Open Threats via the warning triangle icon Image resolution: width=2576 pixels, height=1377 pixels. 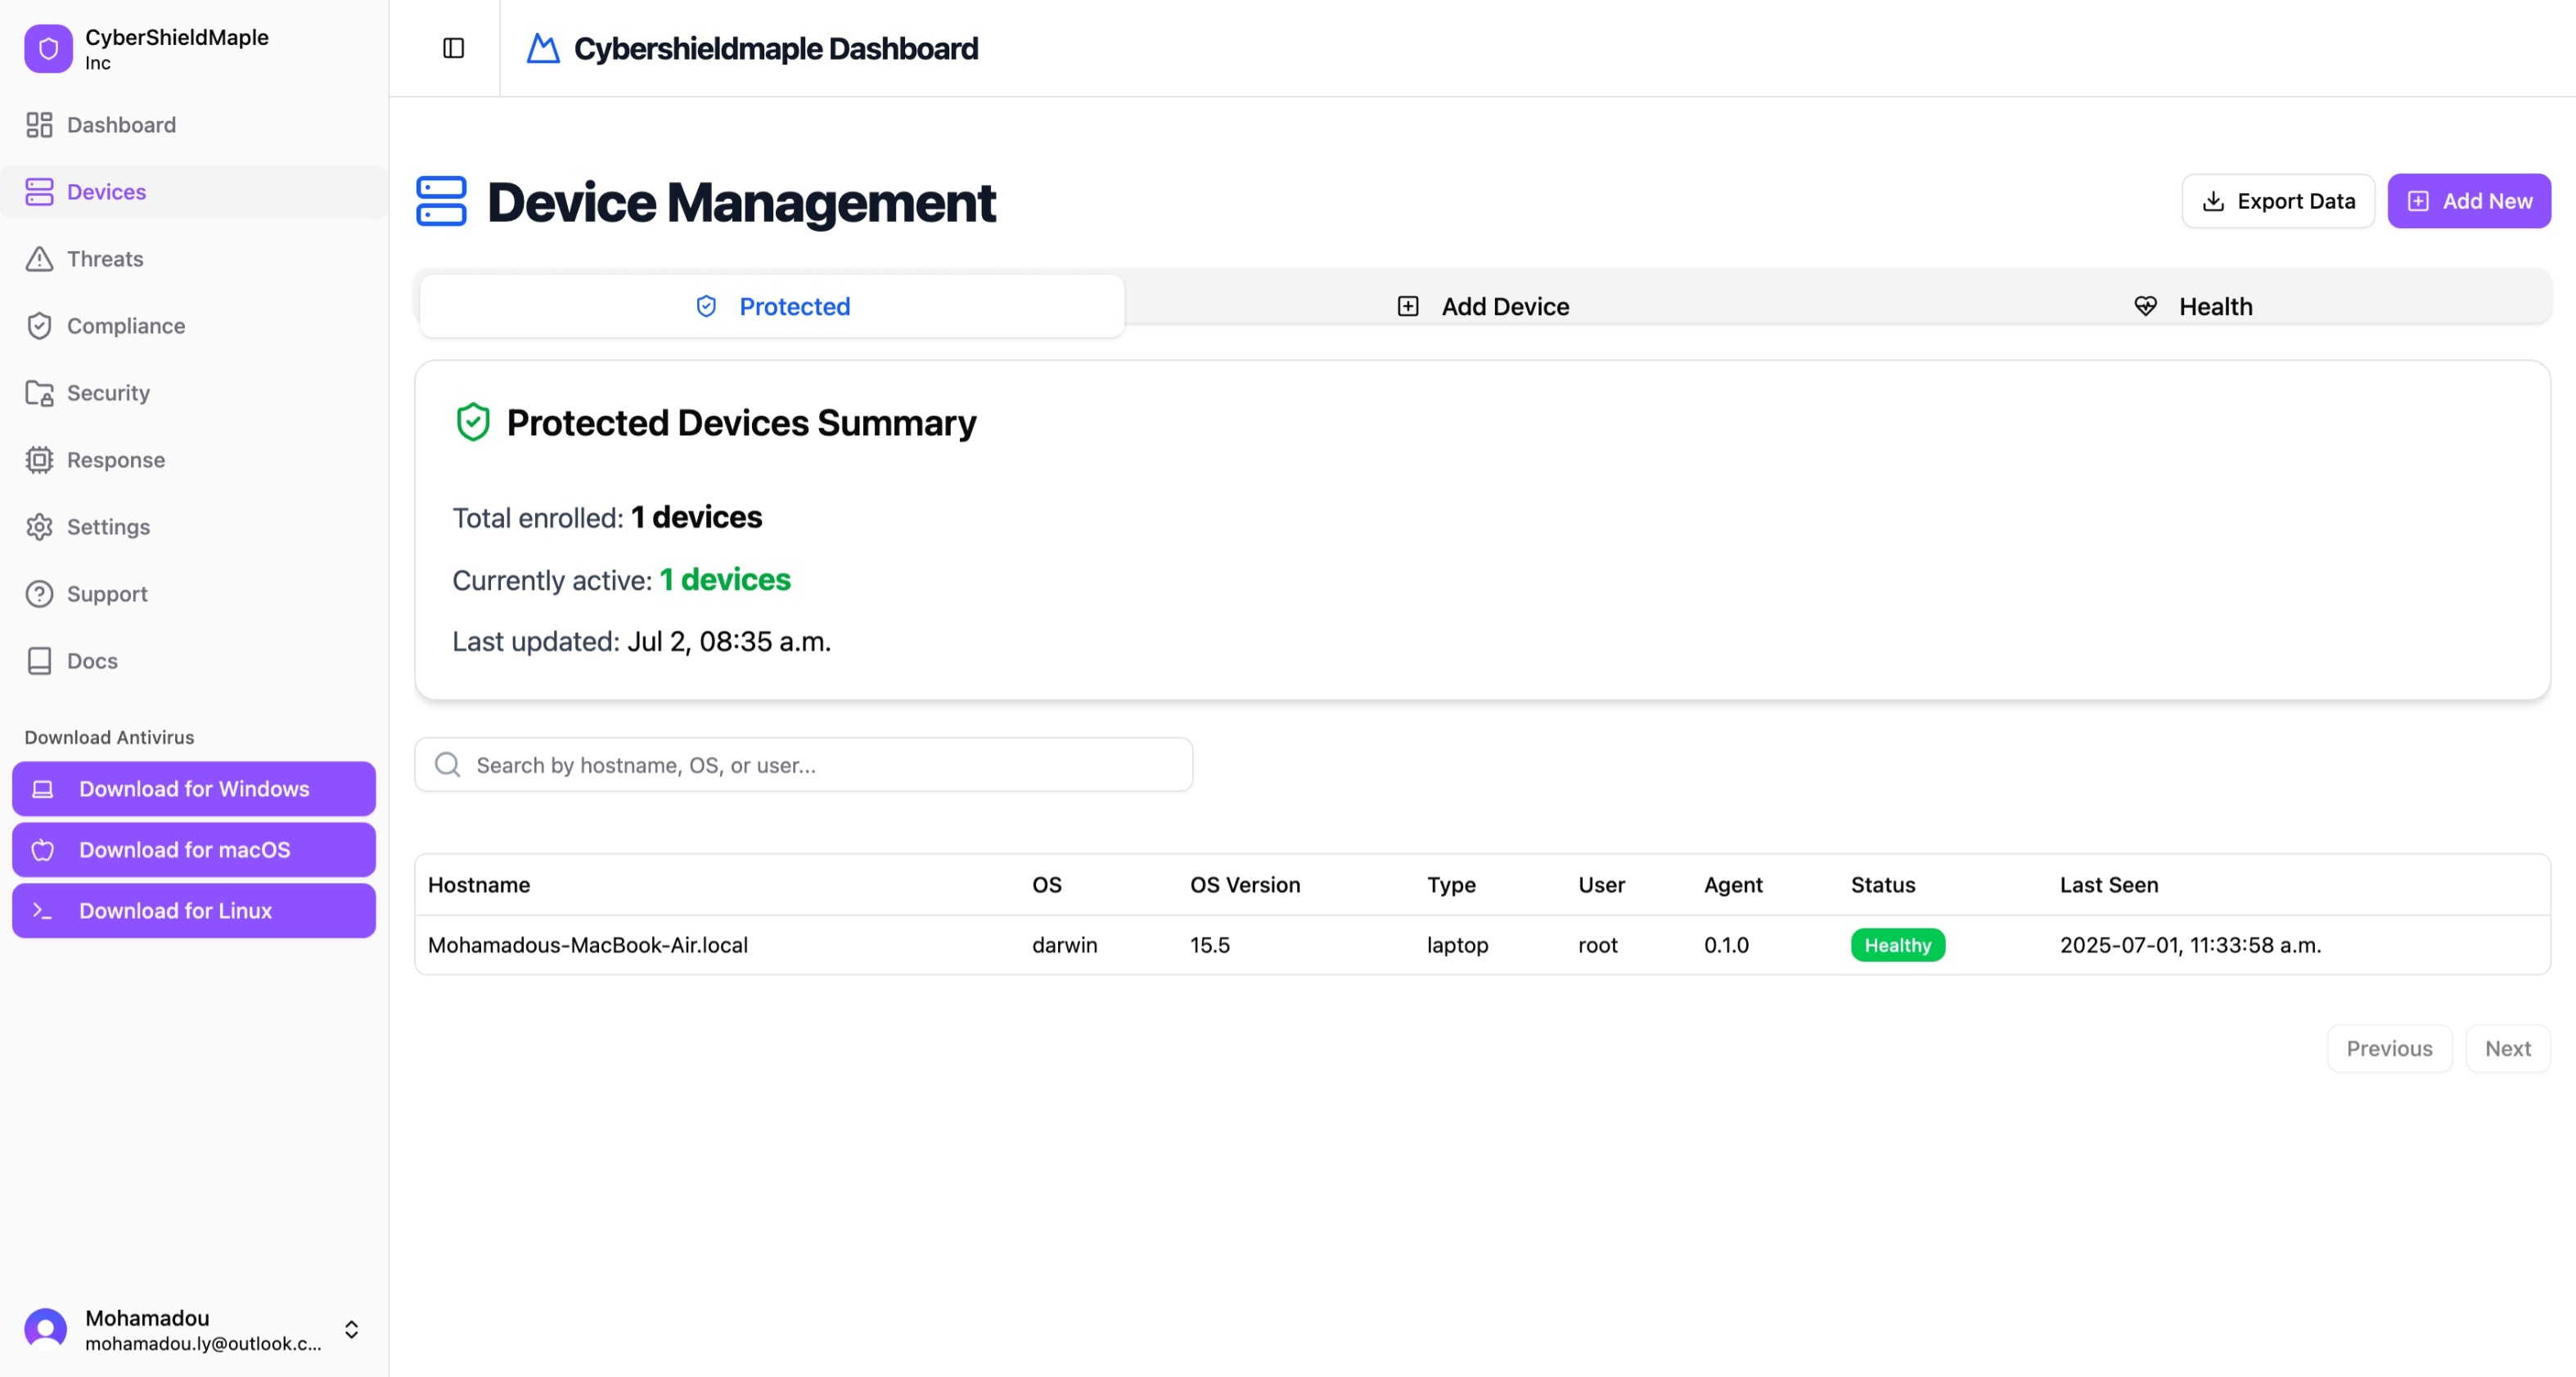[39, 259]
